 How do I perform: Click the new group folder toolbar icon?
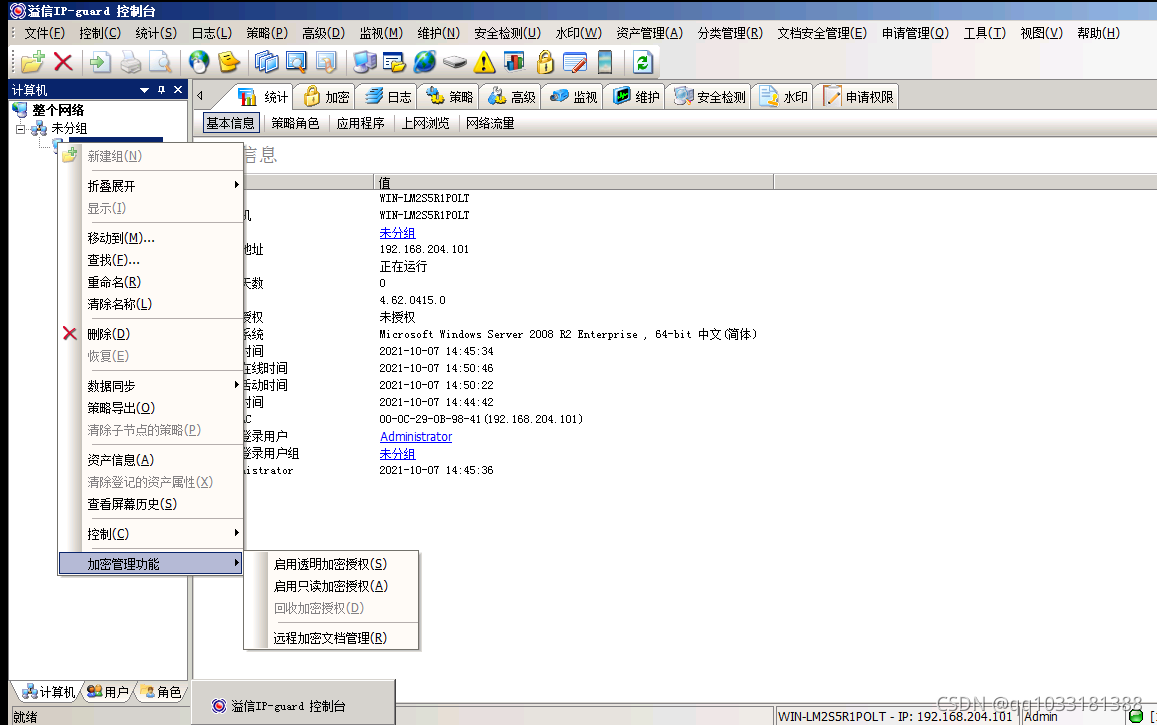32,63
